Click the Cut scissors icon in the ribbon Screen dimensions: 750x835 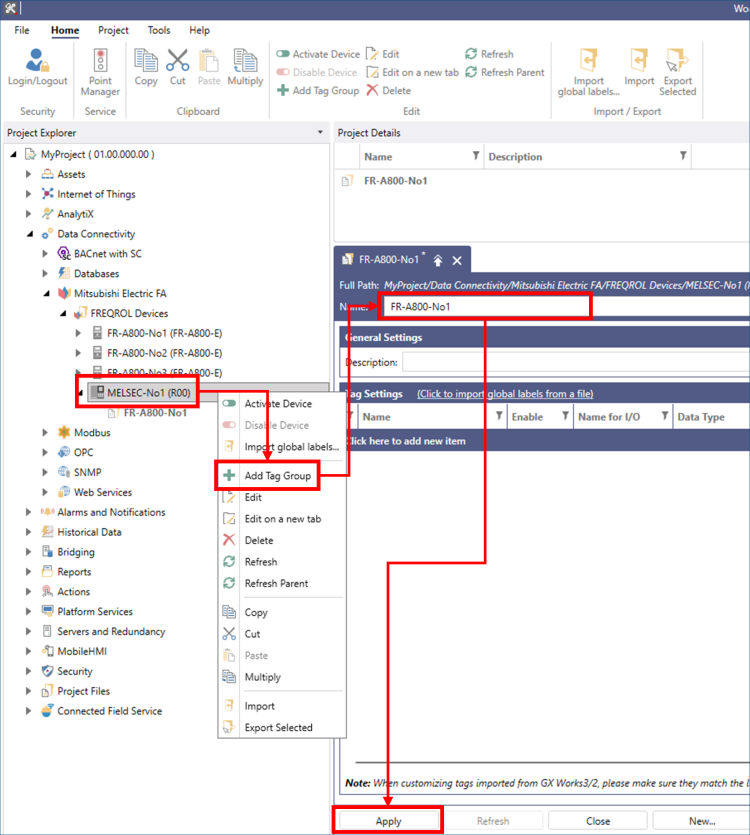coord(177,67)
